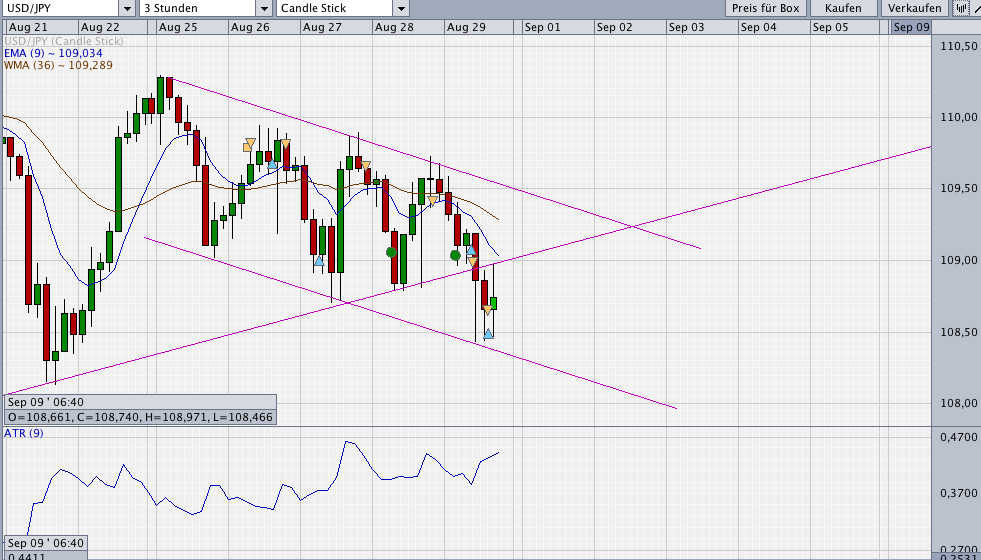Select the Sep 09 date header
981x560 pixels.
point(911,27)
